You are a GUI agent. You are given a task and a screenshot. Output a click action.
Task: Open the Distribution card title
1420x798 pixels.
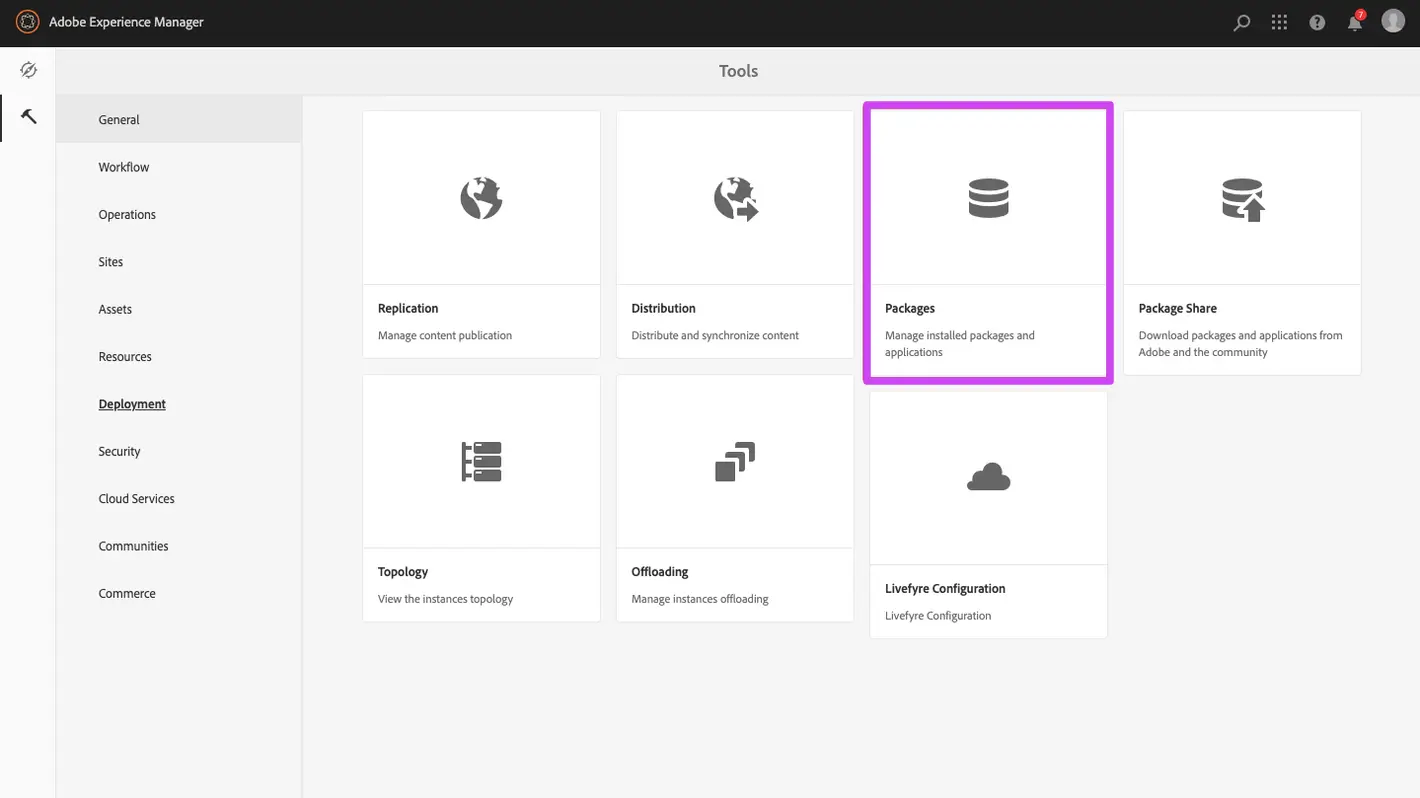[x=663, y=308]
